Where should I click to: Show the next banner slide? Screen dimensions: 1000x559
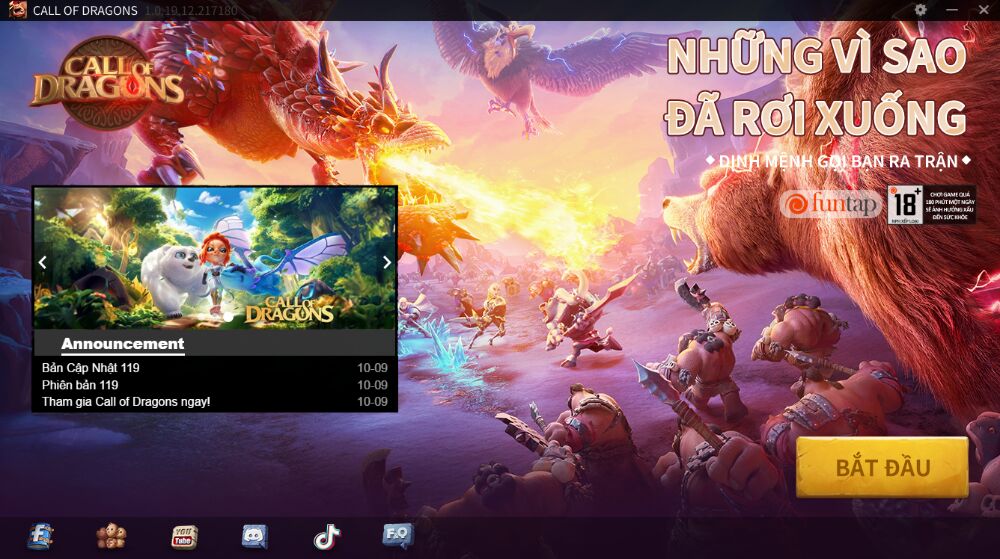tap(387, 262)
